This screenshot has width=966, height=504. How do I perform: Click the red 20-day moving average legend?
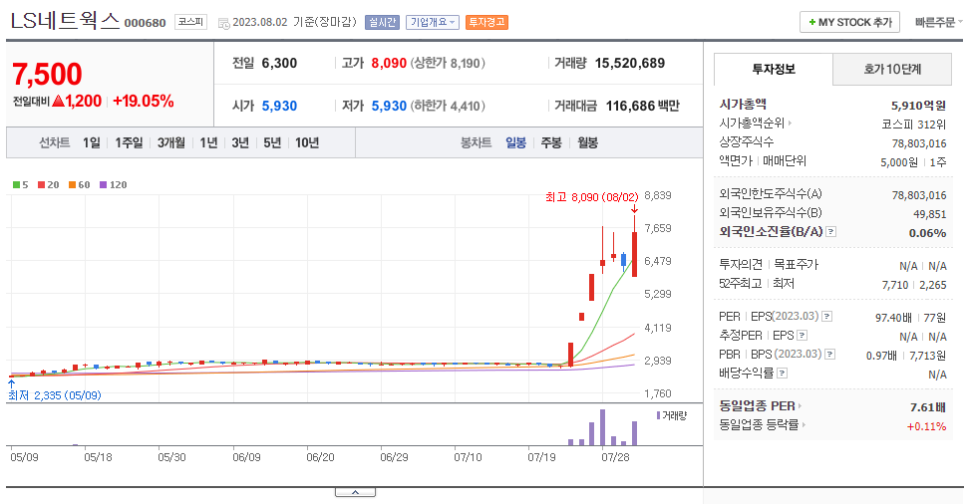(48, 185)
